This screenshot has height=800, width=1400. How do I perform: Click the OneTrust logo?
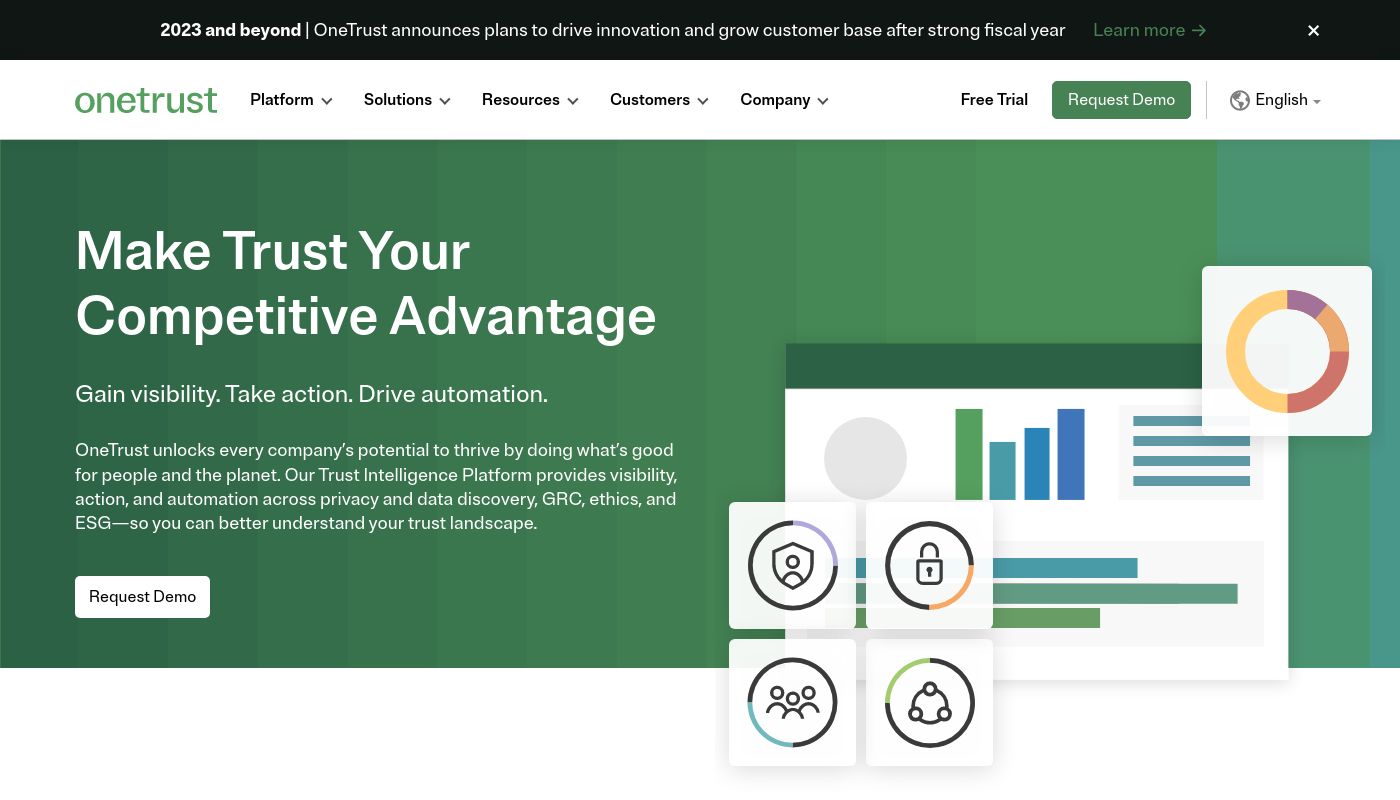click(x=146, y=100)
